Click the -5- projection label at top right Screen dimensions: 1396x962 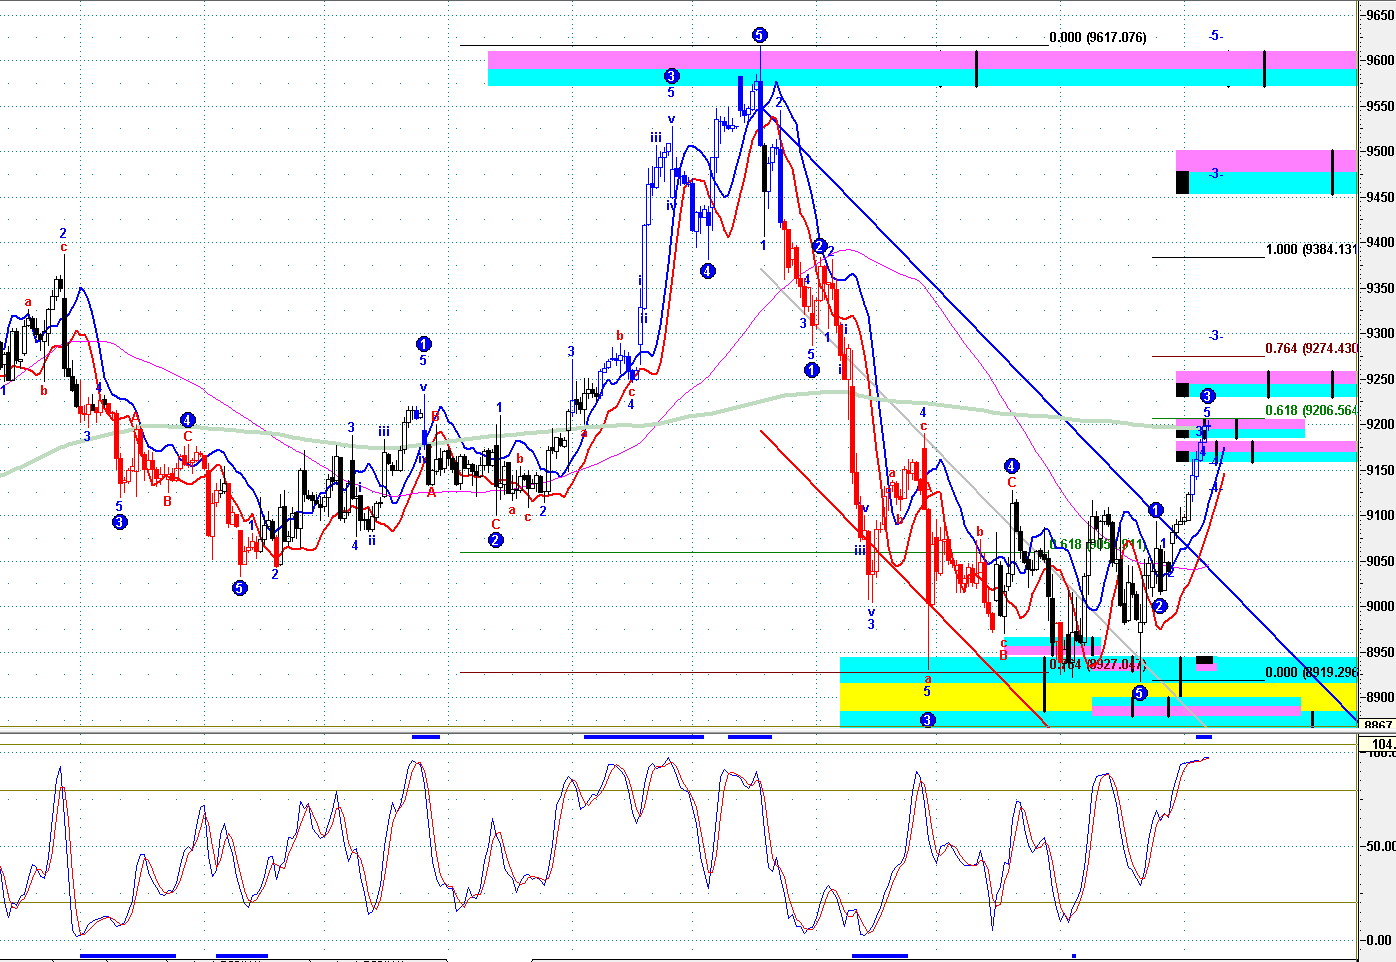pyautogui.click(x=1215, y=36)
